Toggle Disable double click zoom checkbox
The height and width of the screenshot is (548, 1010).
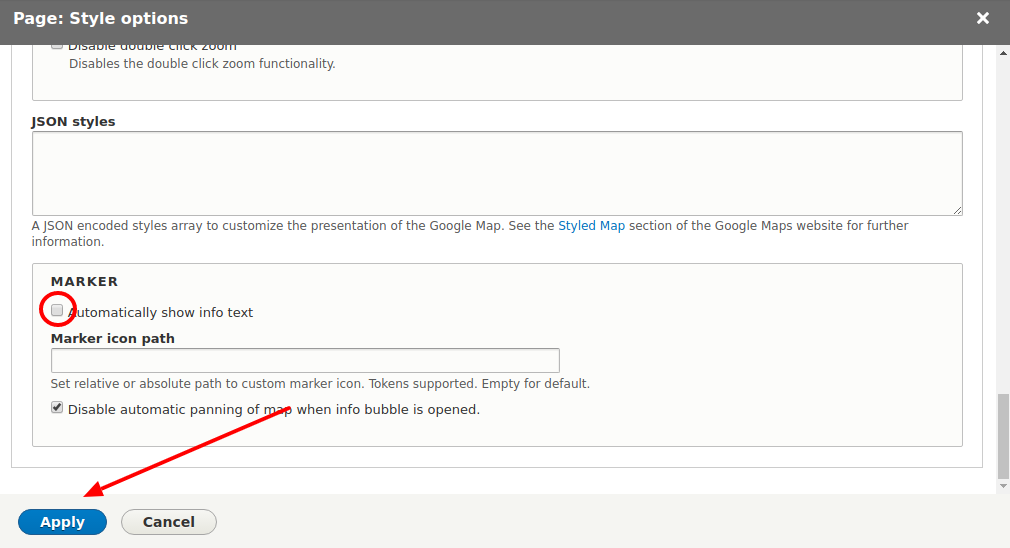(x=57, y=46)
